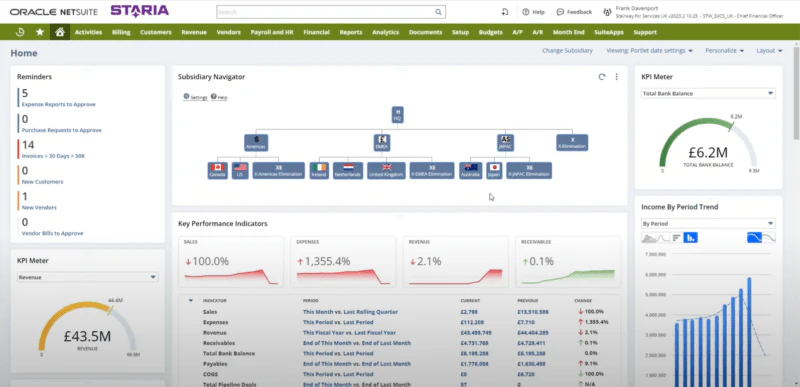Open Subsidiary Navigator Settings

195,97
